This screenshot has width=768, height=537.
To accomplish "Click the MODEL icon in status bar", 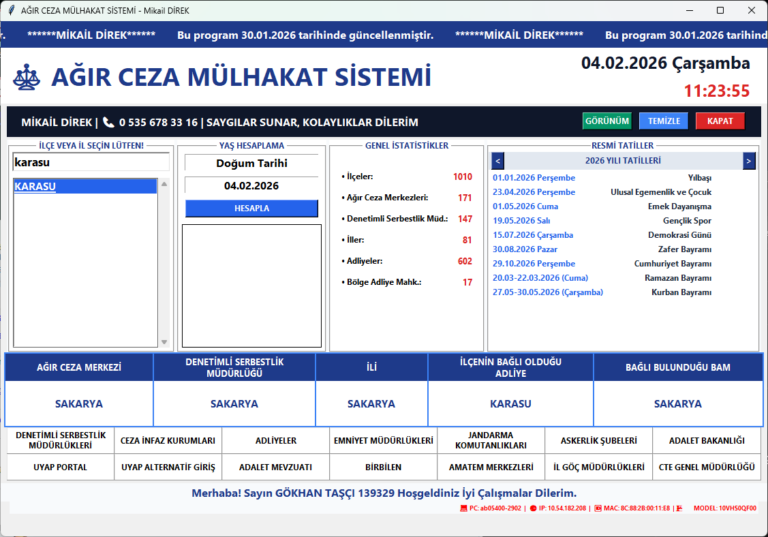I will [679, 509].
